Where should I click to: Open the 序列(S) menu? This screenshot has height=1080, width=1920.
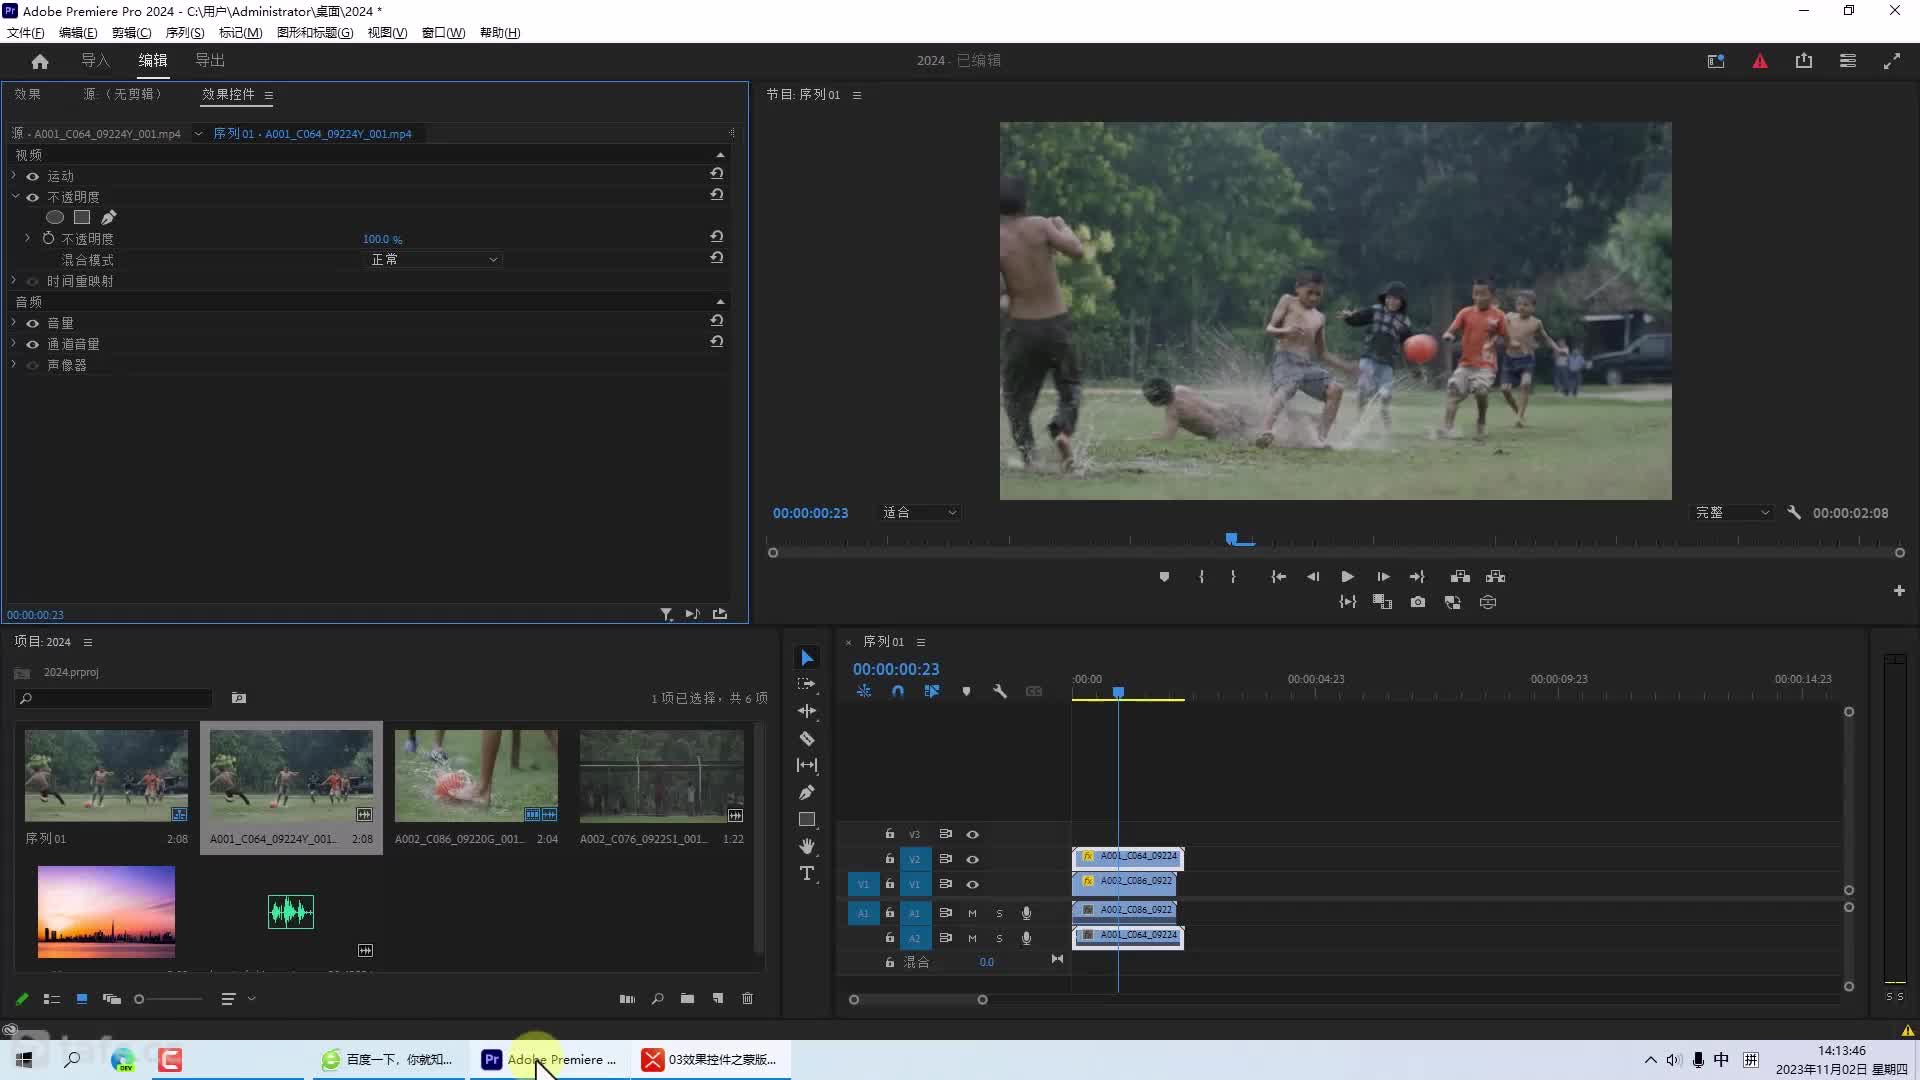[x=185, y=33]
